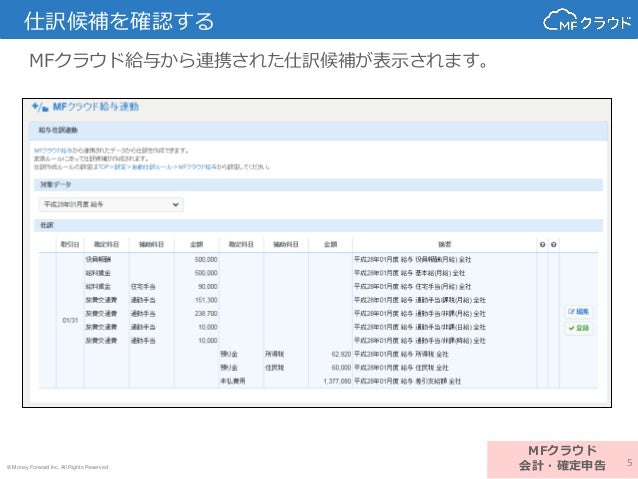
Task: Click the 仕訳 section header bar
Action: point(318,225)
